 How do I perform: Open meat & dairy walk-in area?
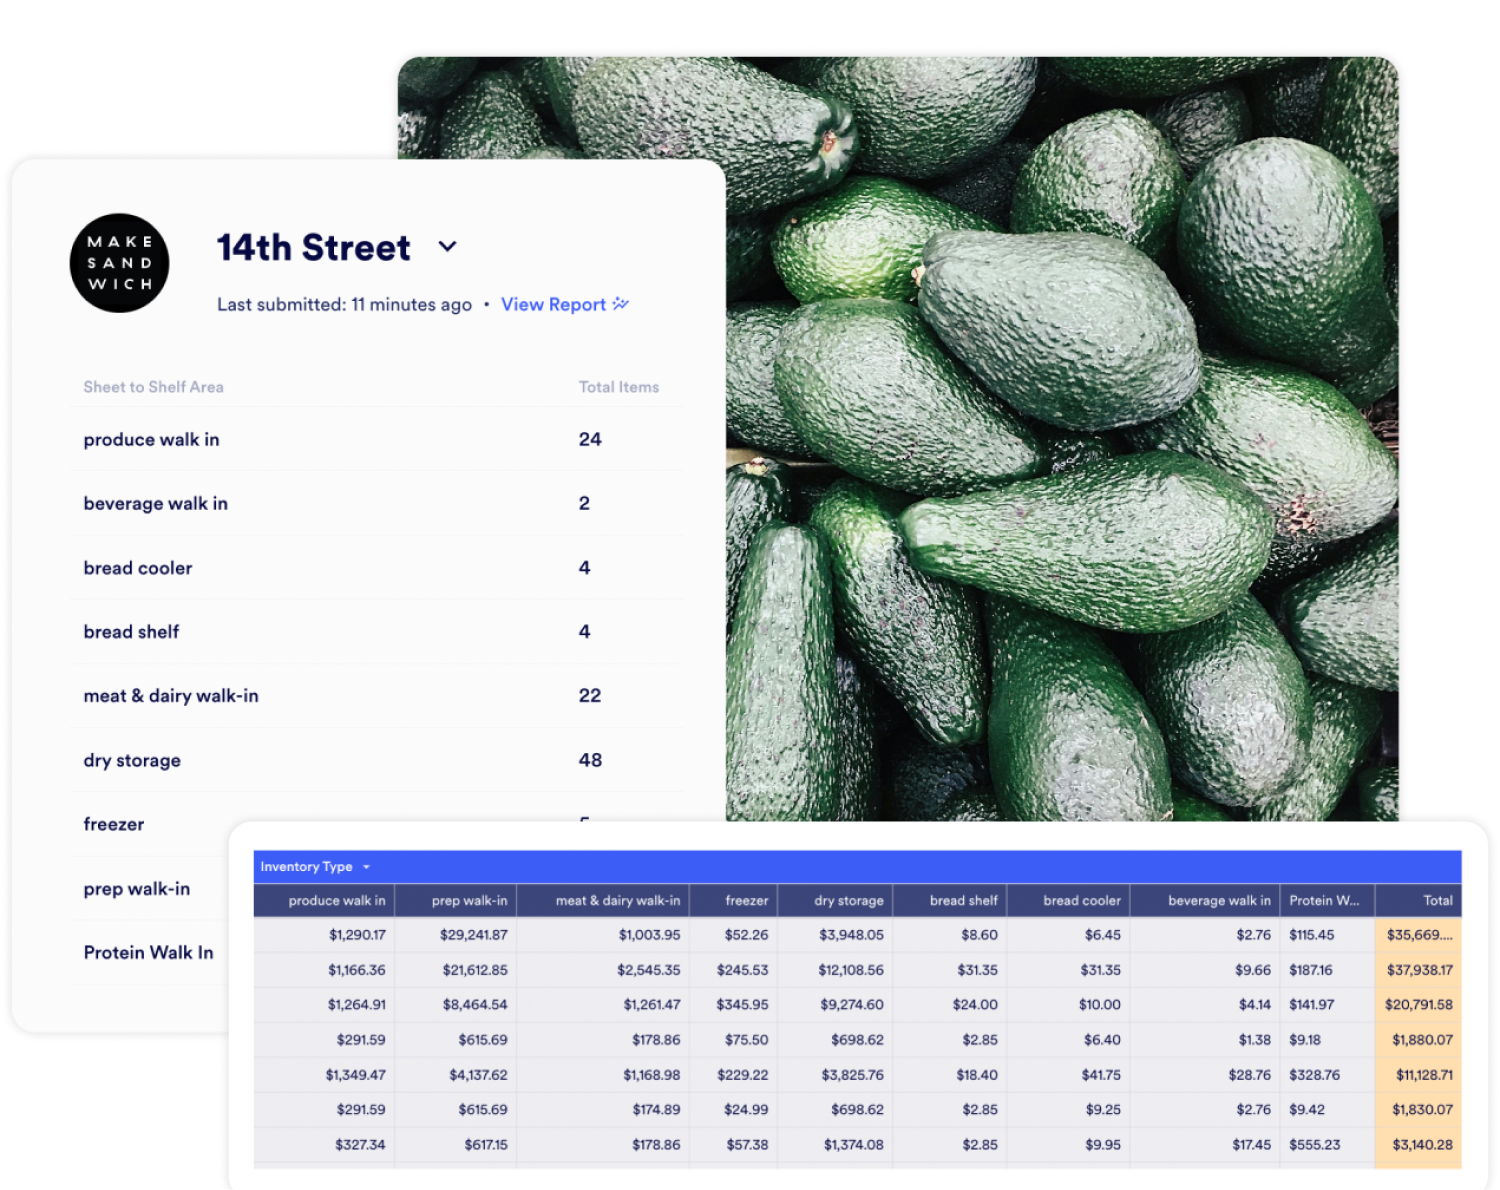(171, 696)
